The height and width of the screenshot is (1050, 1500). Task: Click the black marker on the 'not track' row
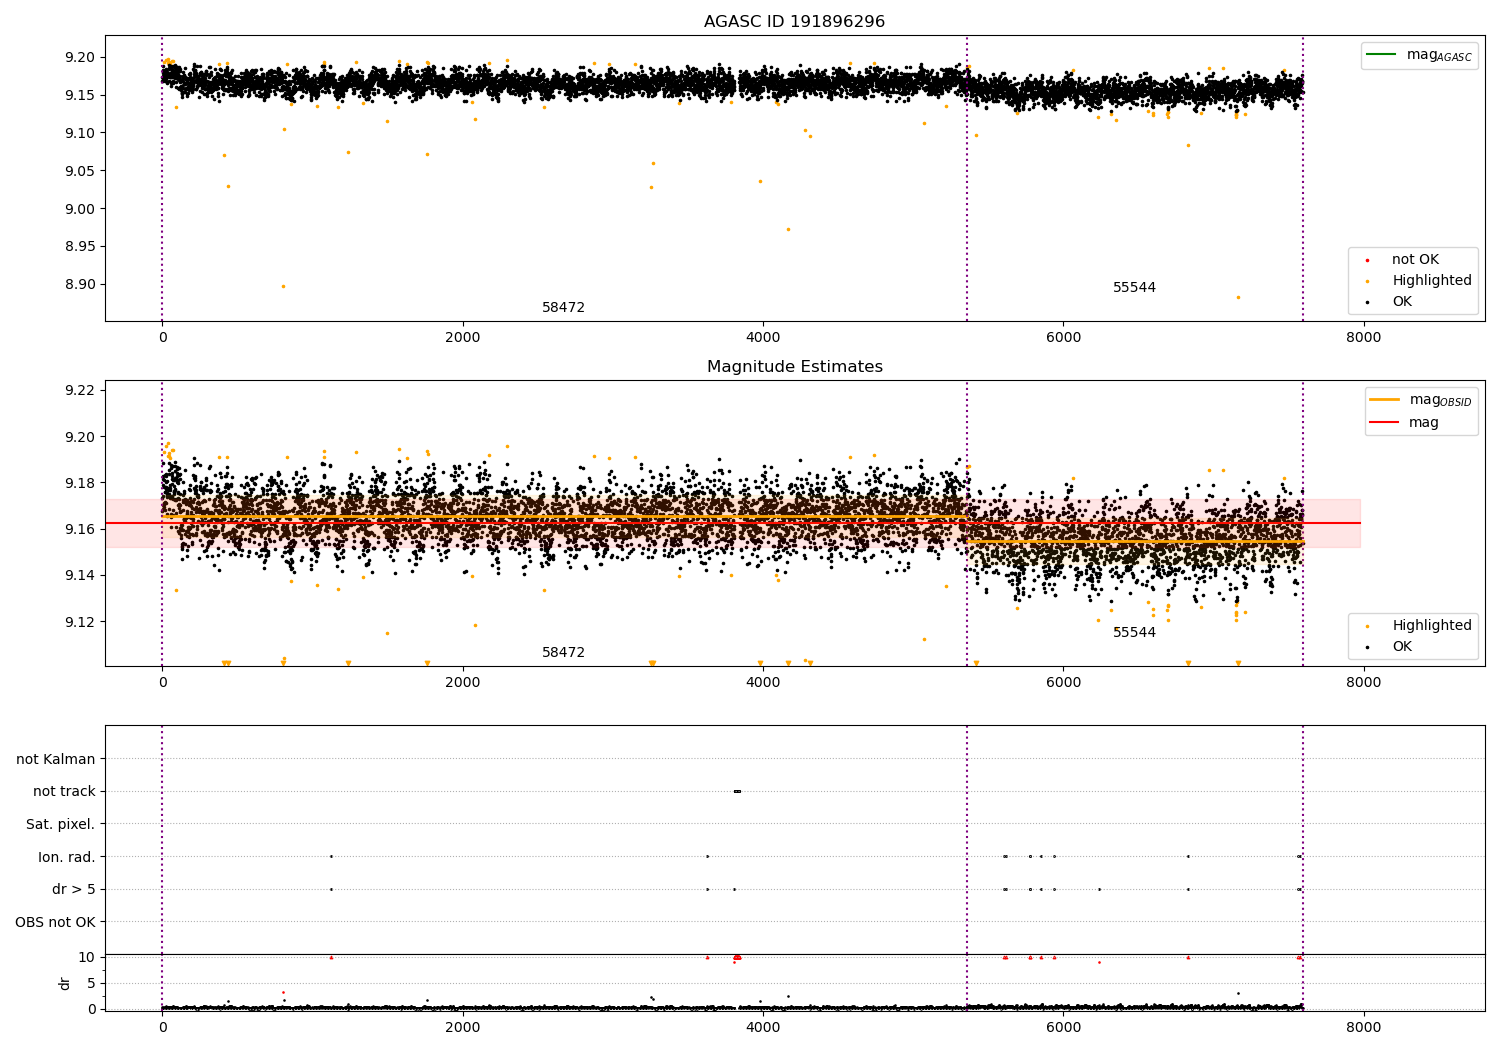coord(737,791)
